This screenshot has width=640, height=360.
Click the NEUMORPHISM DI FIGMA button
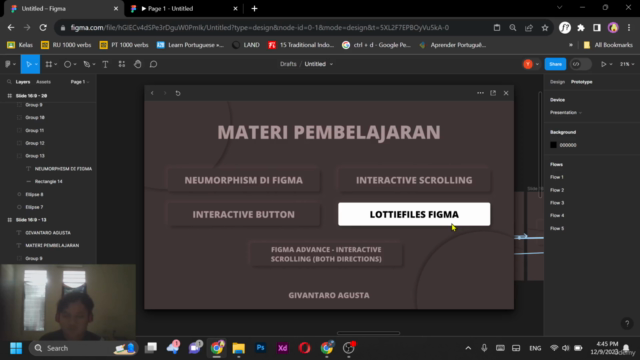pyautogui.click(x=244, y=180)
